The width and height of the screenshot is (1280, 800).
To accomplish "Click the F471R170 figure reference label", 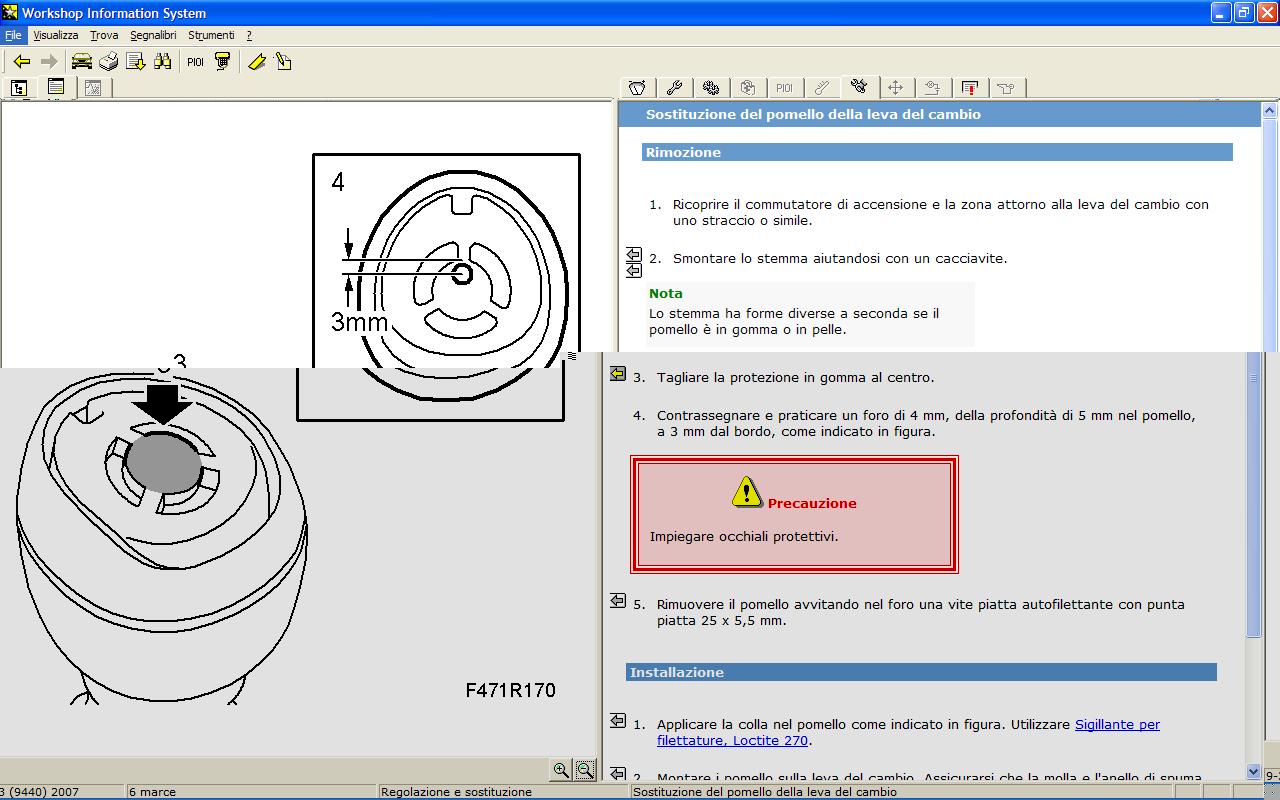I will pos(510,690).
